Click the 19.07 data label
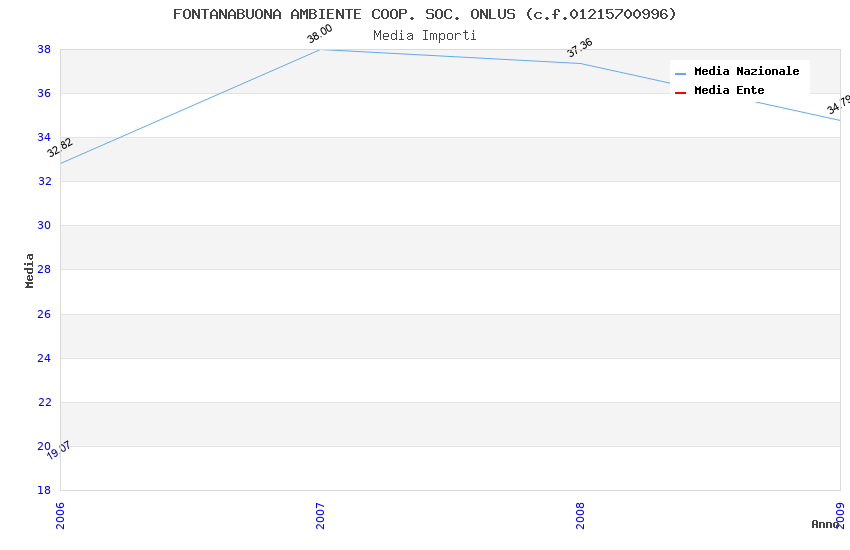850x550 pixels. [59, 450]
